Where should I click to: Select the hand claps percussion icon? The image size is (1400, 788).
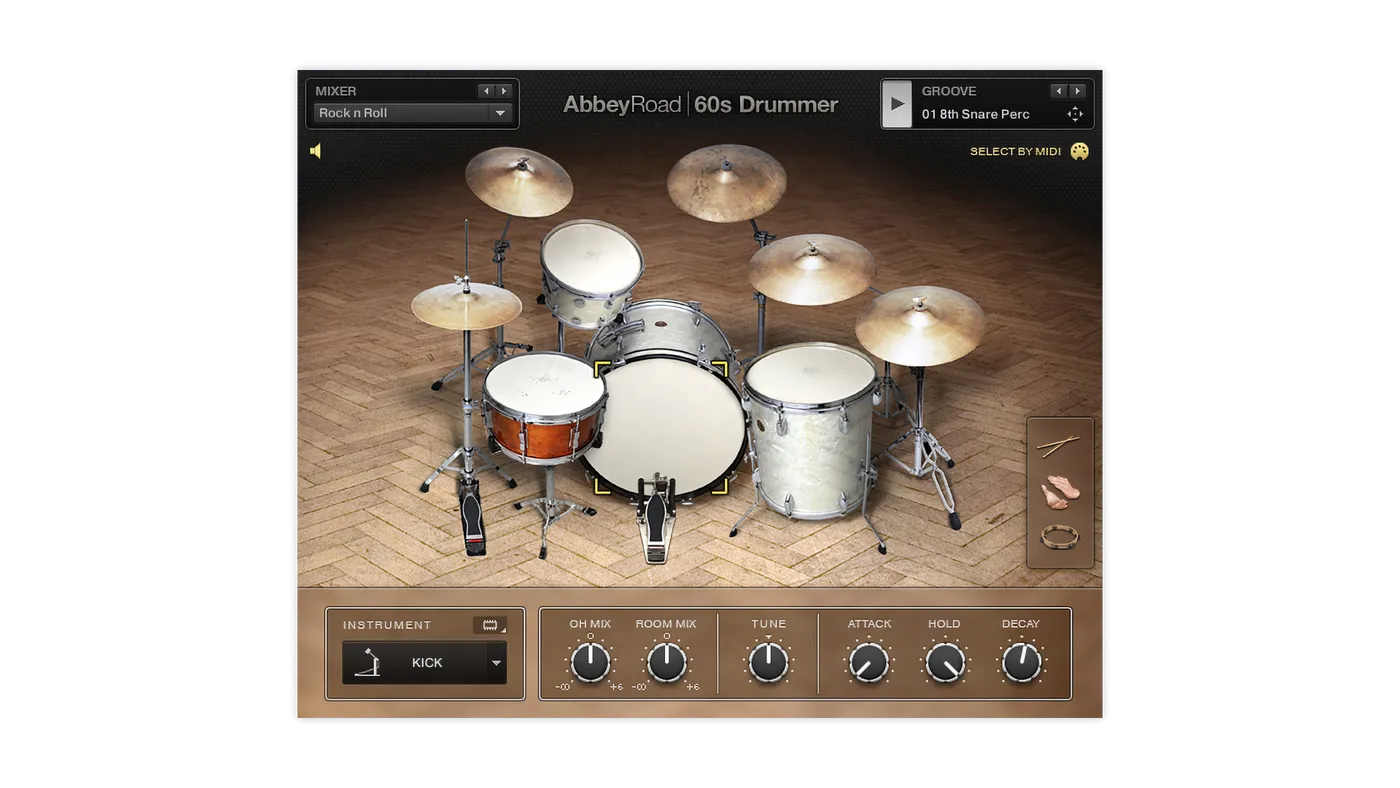(x=1058, y=493)
